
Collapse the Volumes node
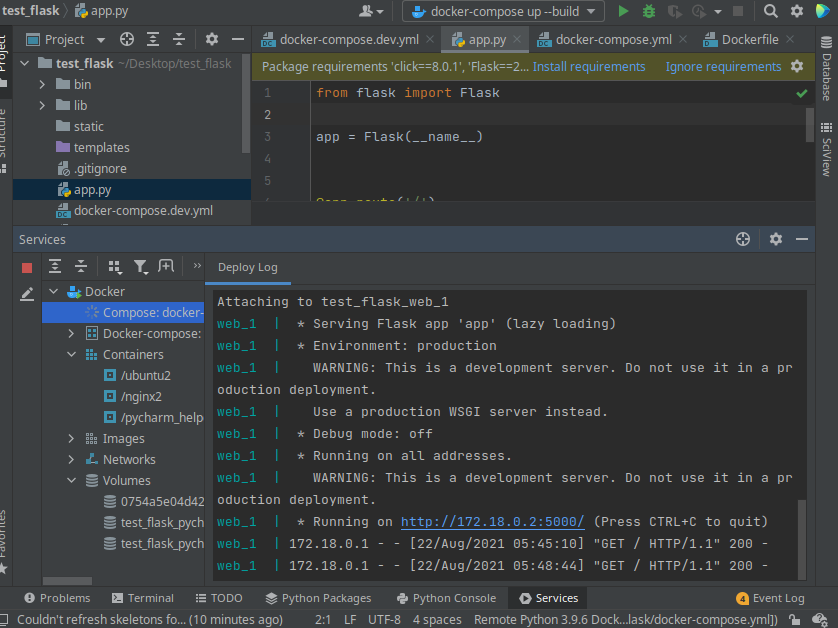point(72,480)
